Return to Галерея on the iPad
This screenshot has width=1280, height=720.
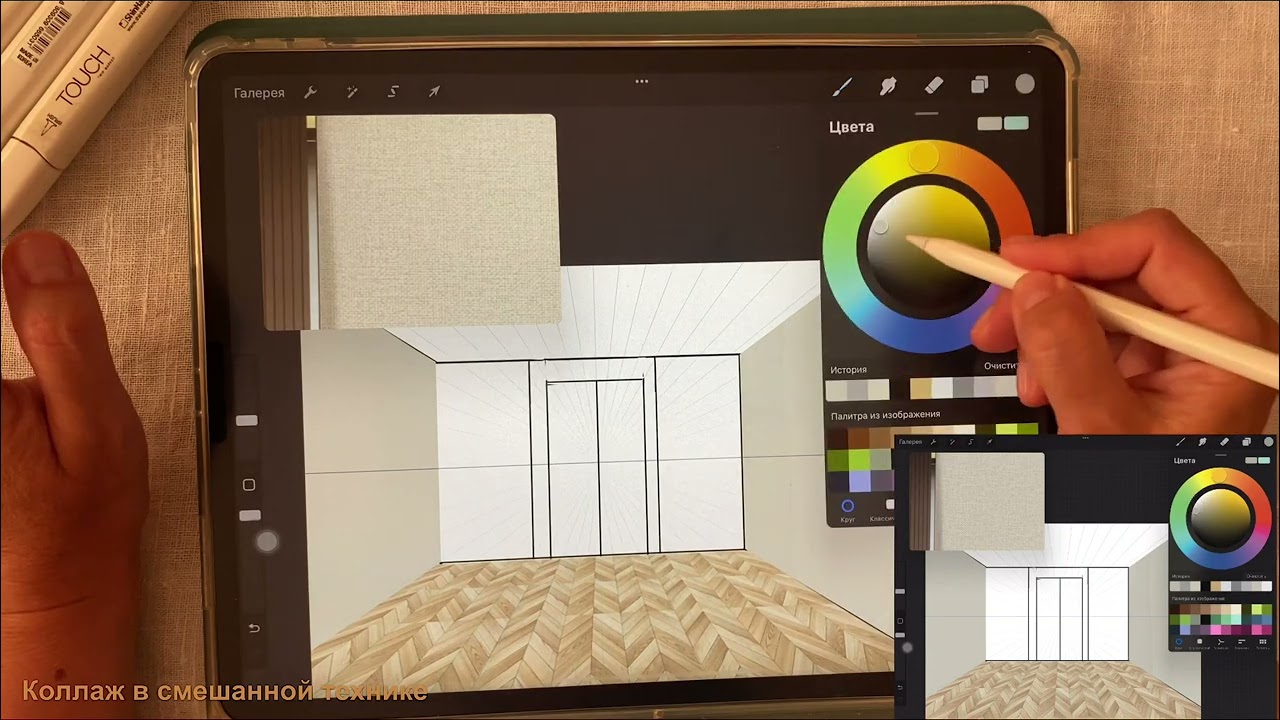pyautogui.click(x=259, y=93)
